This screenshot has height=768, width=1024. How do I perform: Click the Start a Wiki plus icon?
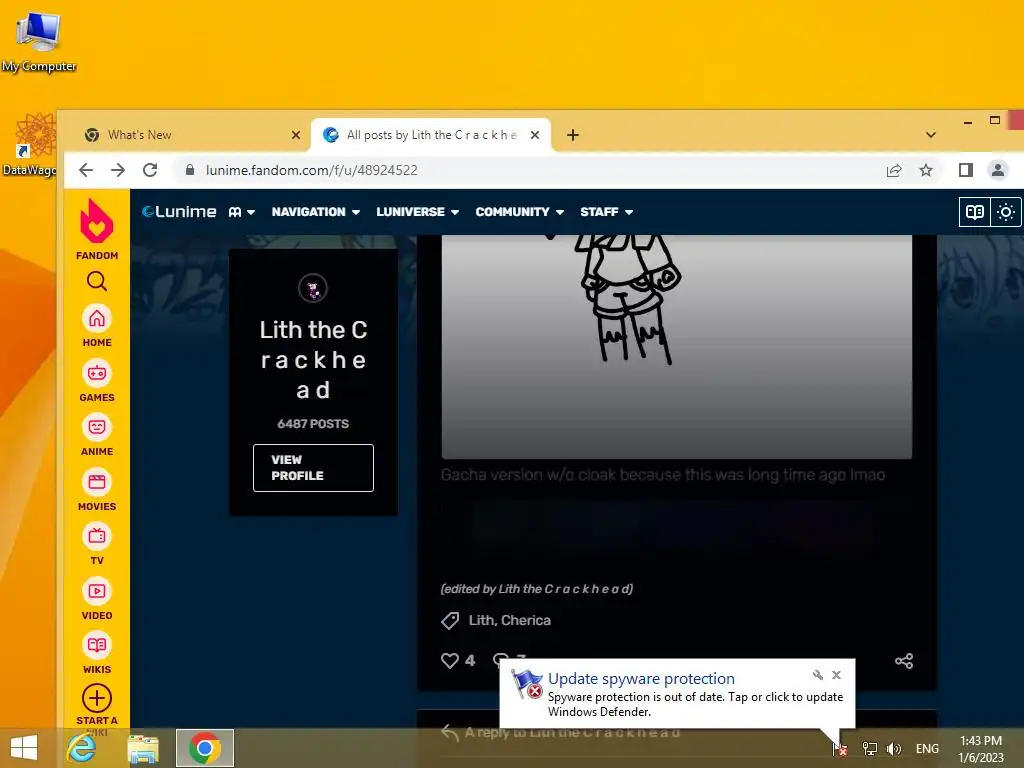(x=97, y=698)
